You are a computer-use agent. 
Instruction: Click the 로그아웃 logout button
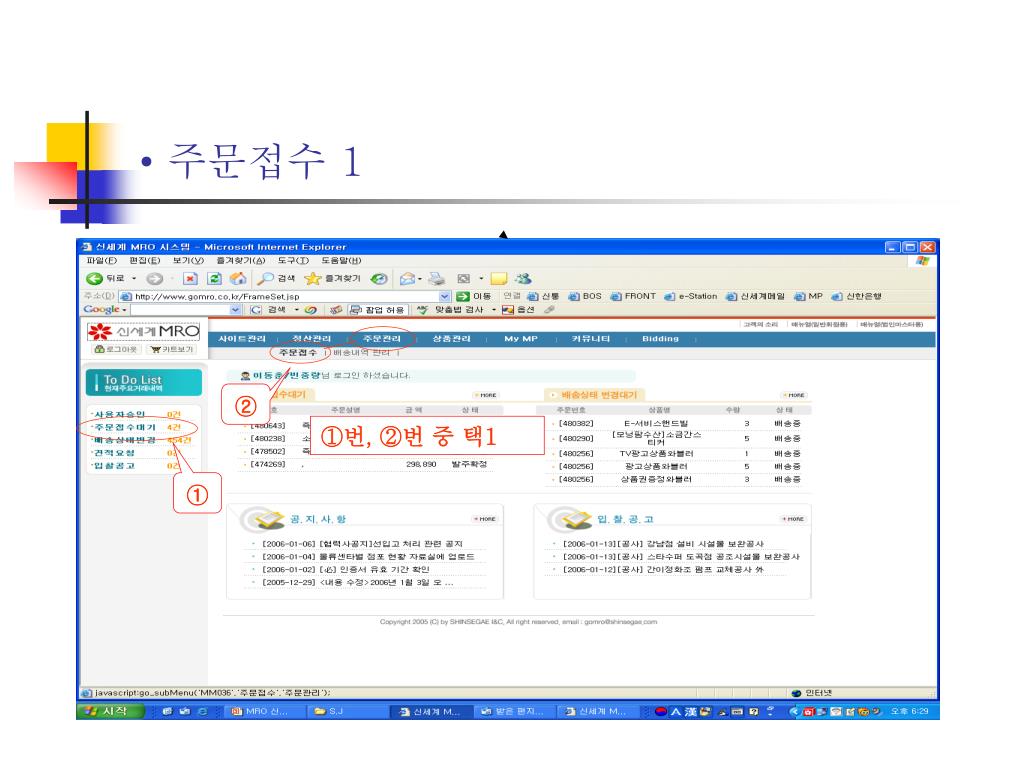point(116,349)
